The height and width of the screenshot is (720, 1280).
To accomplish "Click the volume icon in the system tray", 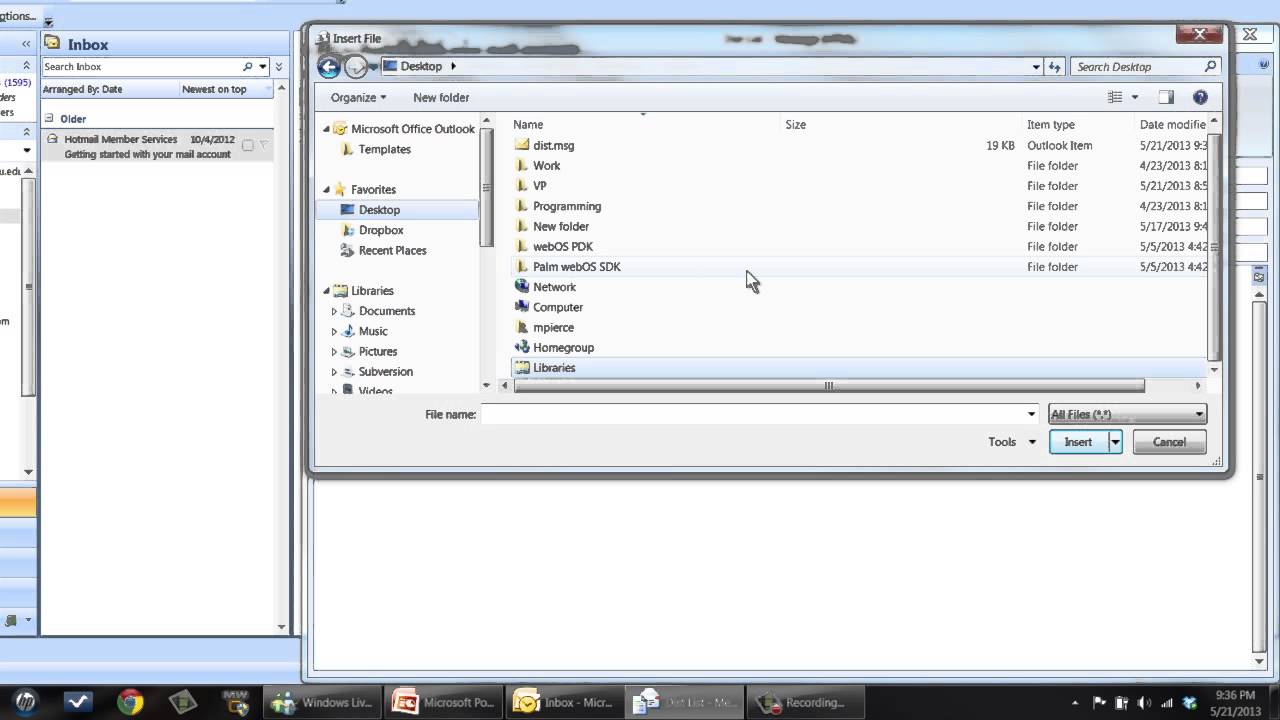I will 1143,703.
